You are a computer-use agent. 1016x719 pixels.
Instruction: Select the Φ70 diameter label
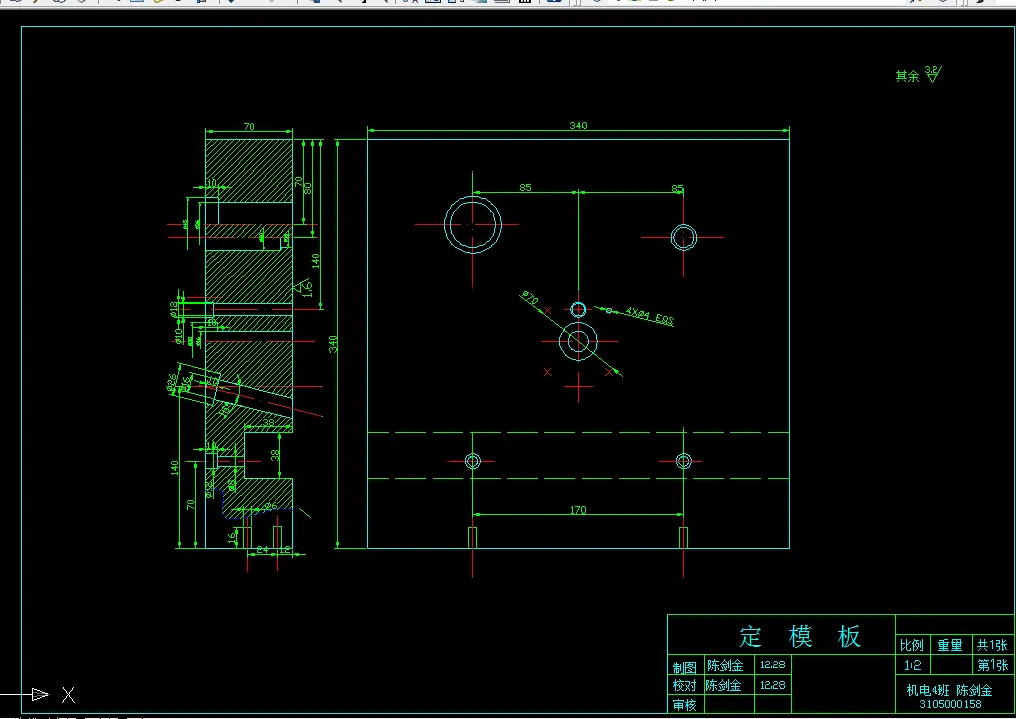tap(529, 298)
